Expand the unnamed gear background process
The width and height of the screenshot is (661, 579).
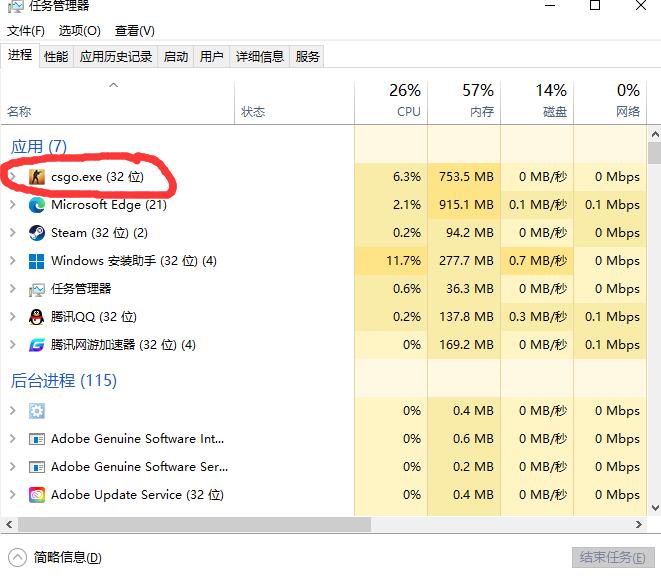pos(13,411)
